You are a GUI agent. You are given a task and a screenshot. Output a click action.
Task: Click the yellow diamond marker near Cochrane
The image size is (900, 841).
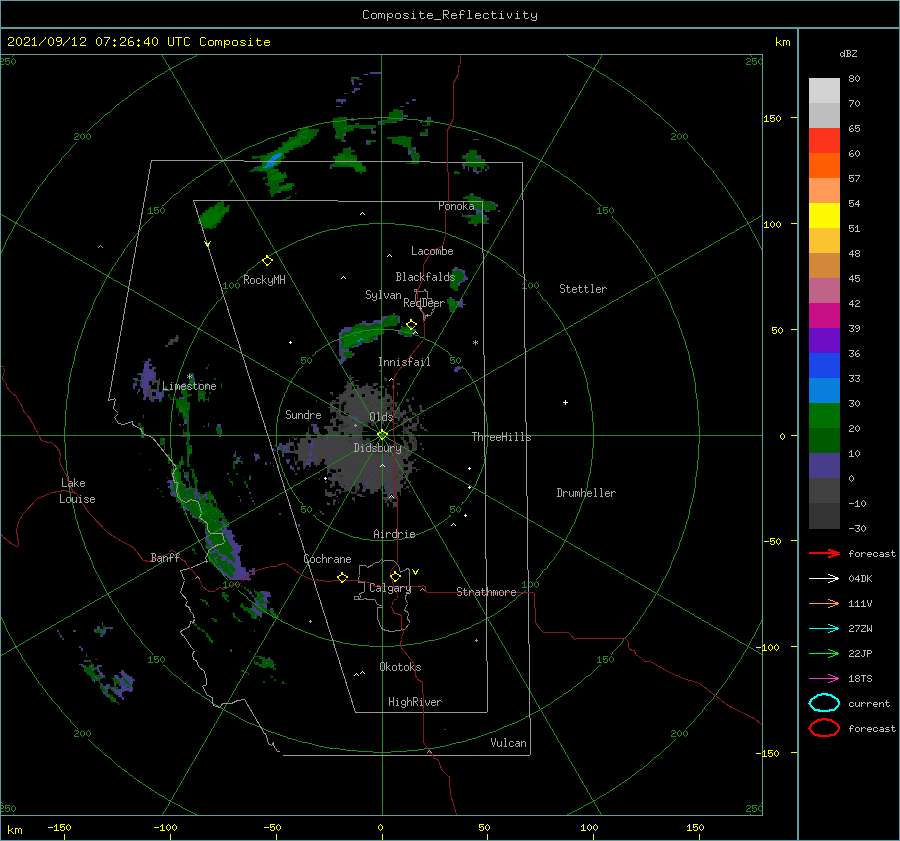point(342,577)
